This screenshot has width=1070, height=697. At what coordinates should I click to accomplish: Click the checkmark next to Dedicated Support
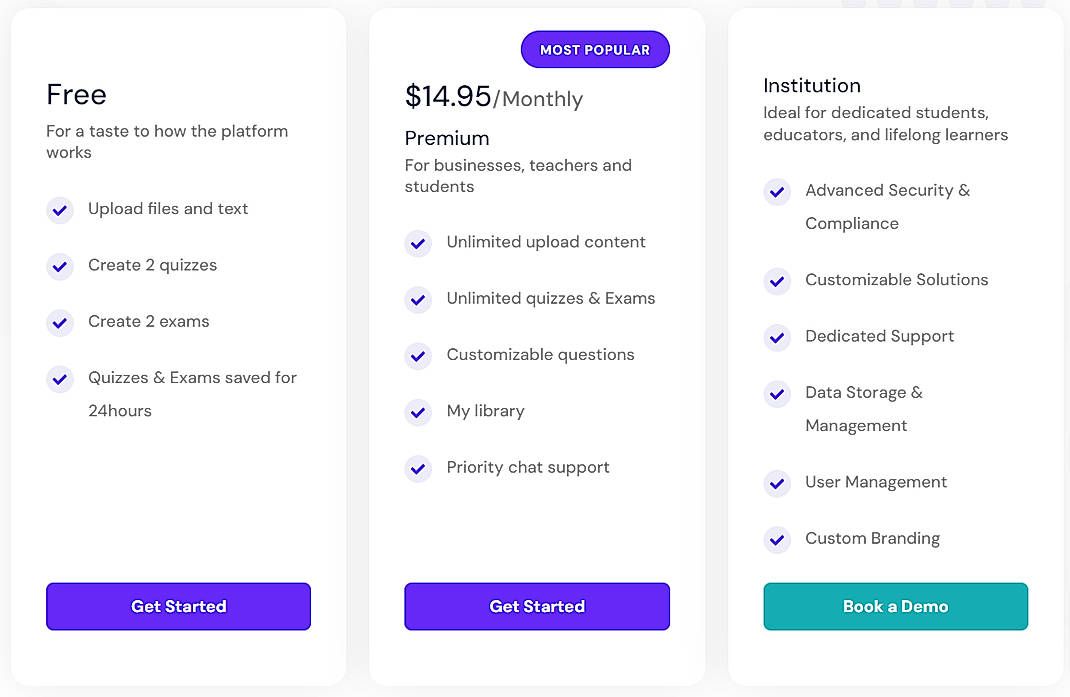pos(777,338)
